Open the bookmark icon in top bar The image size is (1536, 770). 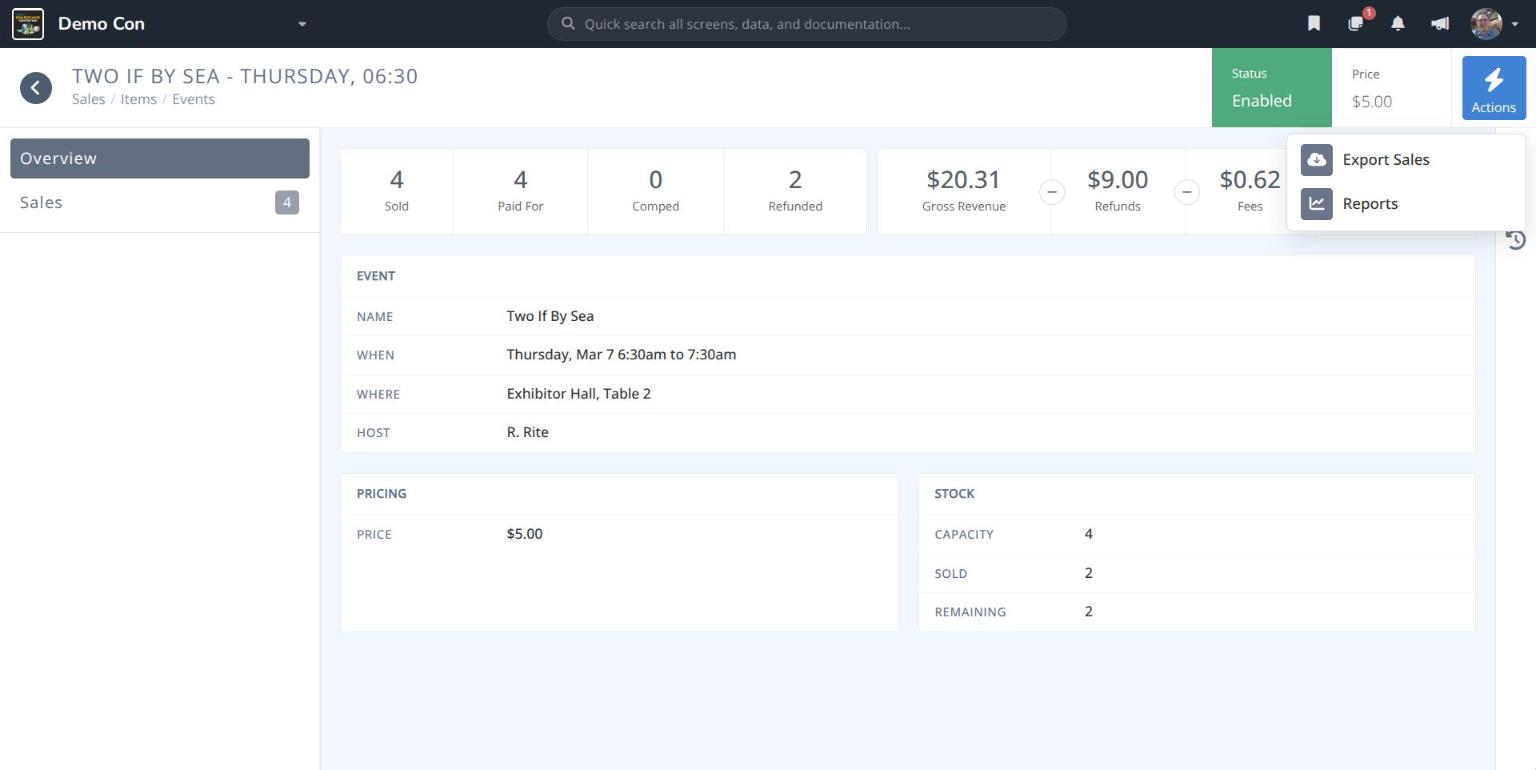tap(1314, 24)
